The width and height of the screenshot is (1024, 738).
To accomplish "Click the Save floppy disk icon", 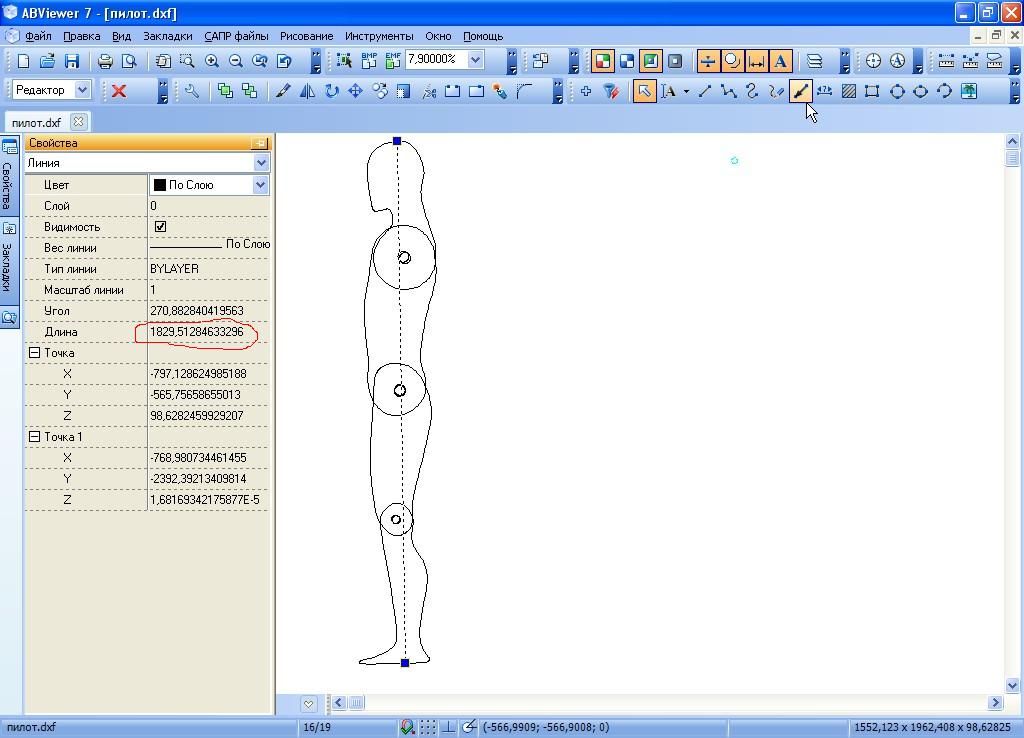I will (x=71, y=61).
